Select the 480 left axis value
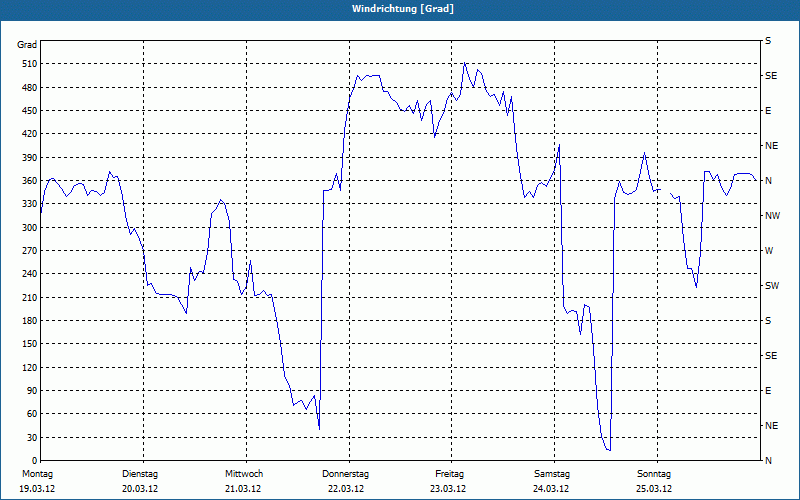The width and height of the screenshot is (800, 500). [30, 88]
